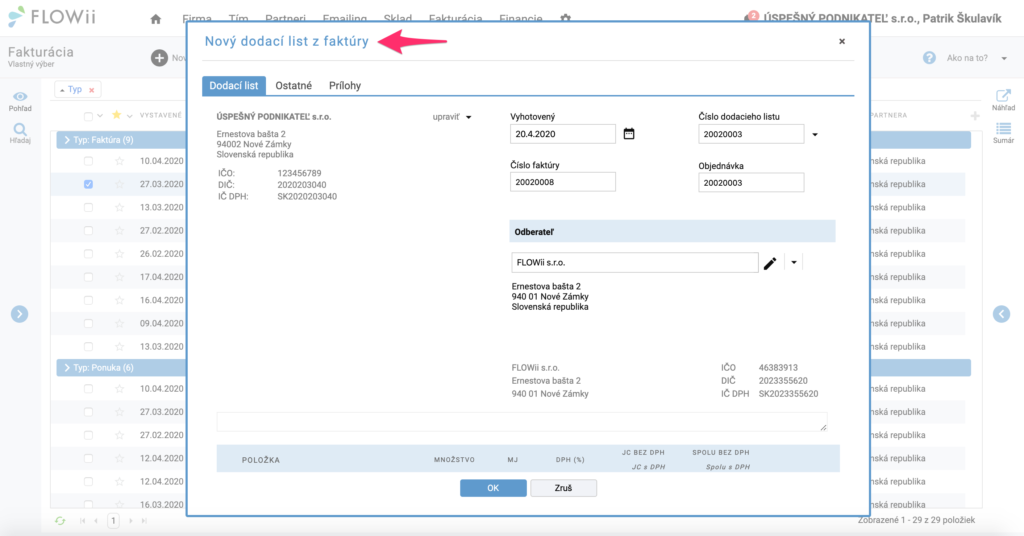Check the 09.04.2020 row checkbox

88,323
